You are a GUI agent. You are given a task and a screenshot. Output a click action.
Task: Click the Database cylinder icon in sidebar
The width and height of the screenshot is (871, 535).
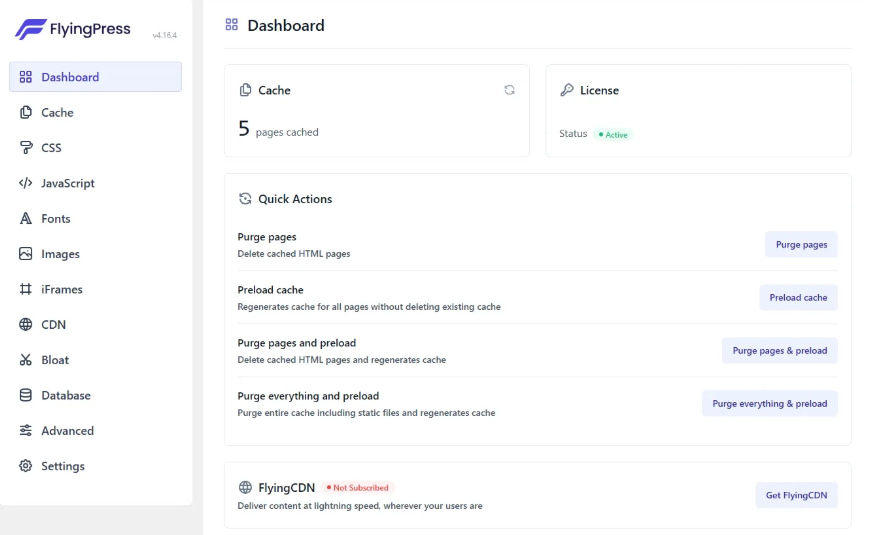click(26, 395)
